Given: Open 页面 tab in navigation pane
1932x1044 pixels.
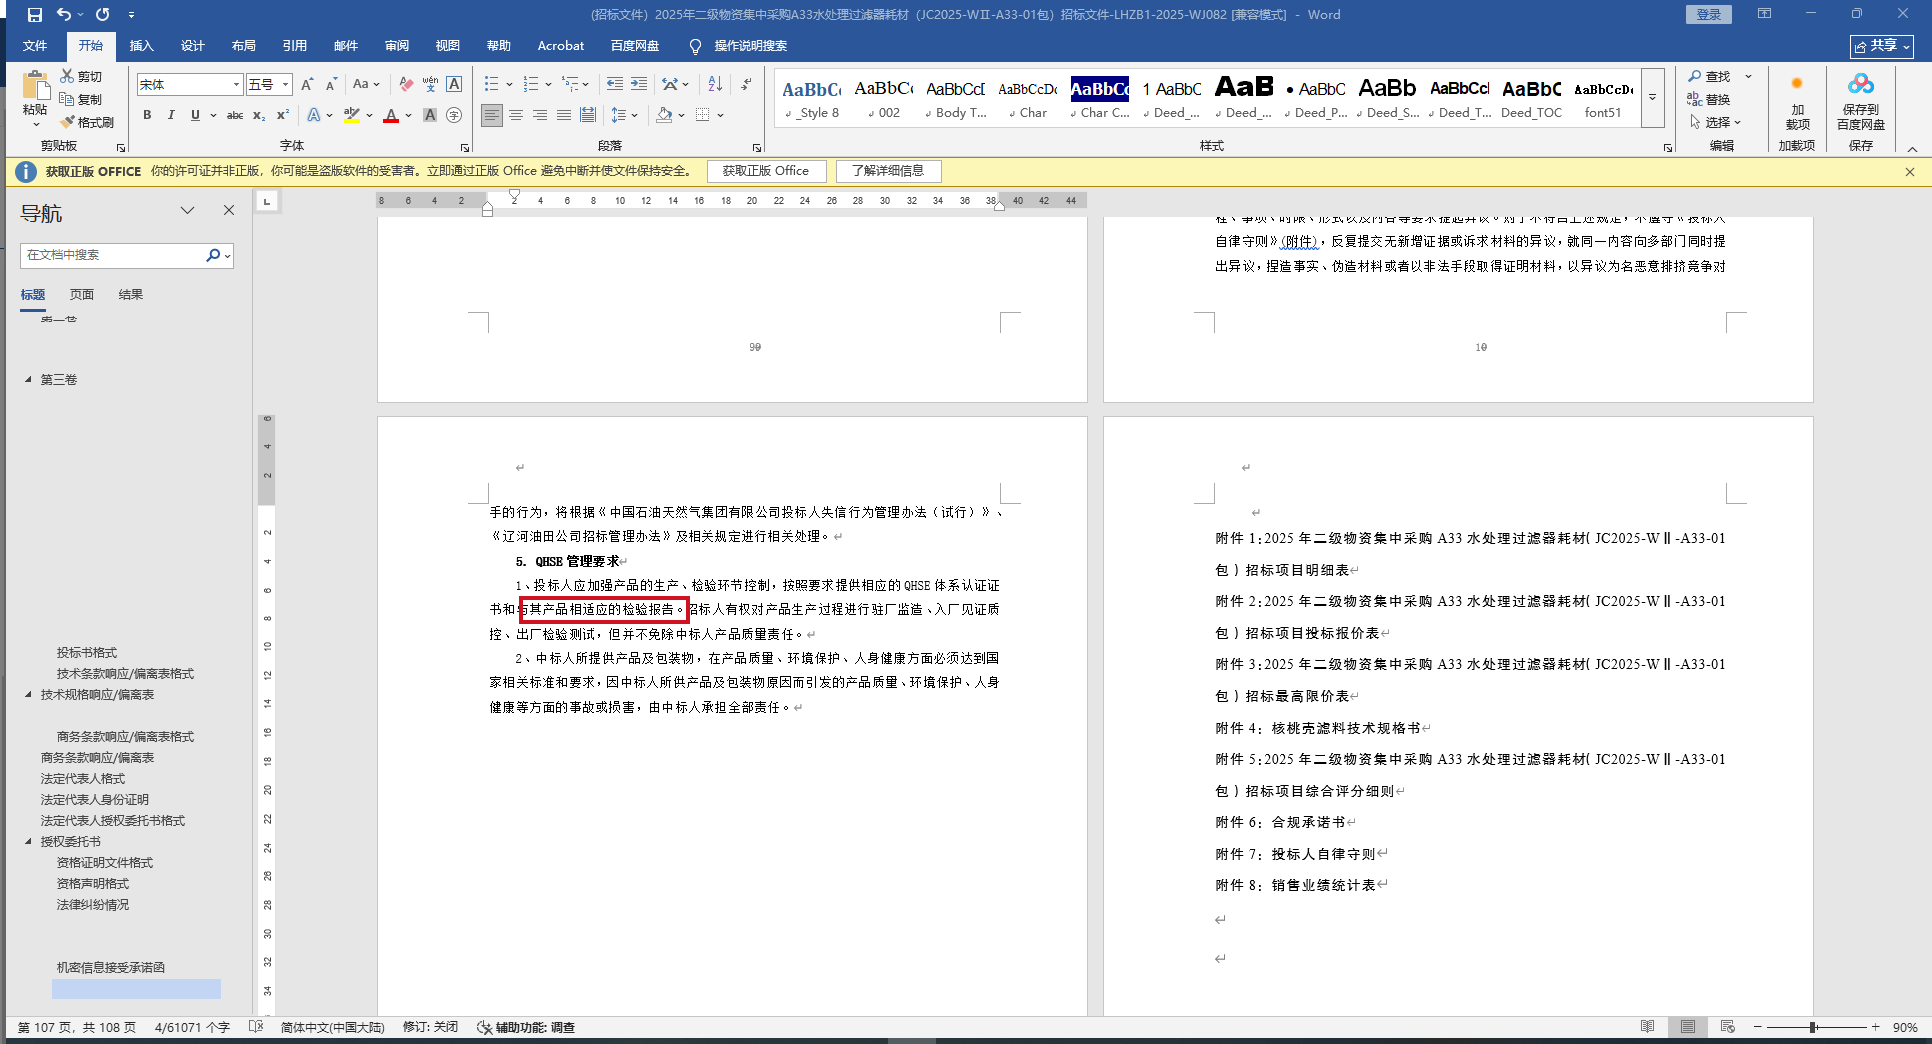Looking at the screenshot, I should click(x=82, y=295).
